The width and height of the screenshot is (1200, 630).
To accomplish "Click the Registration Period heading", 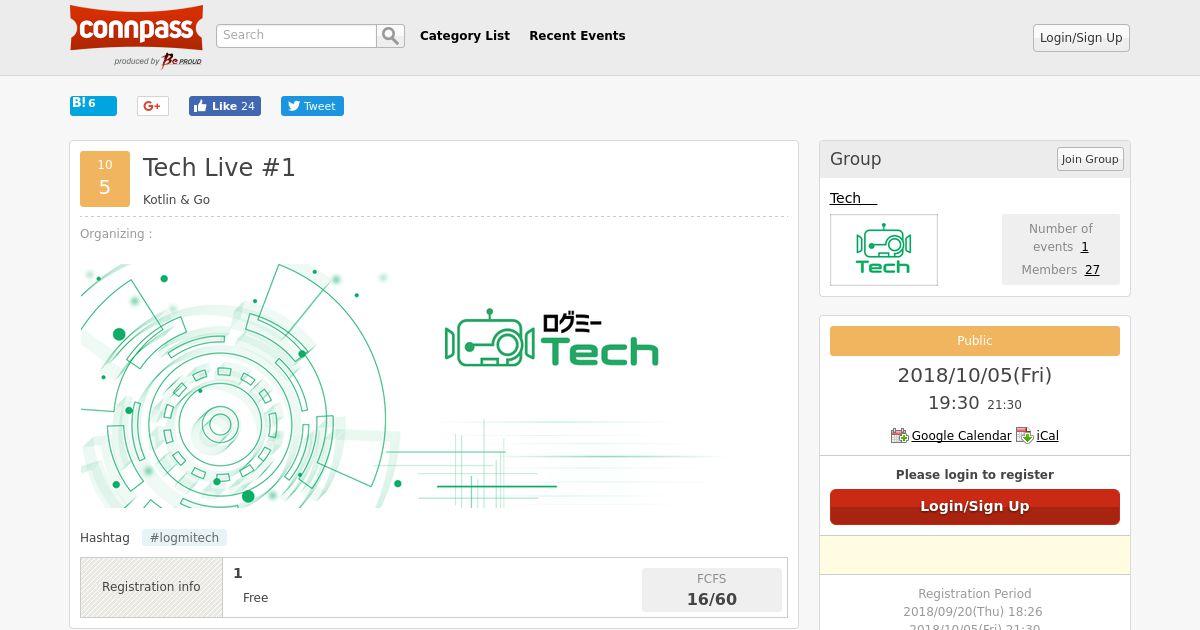I will click(975, 594).
